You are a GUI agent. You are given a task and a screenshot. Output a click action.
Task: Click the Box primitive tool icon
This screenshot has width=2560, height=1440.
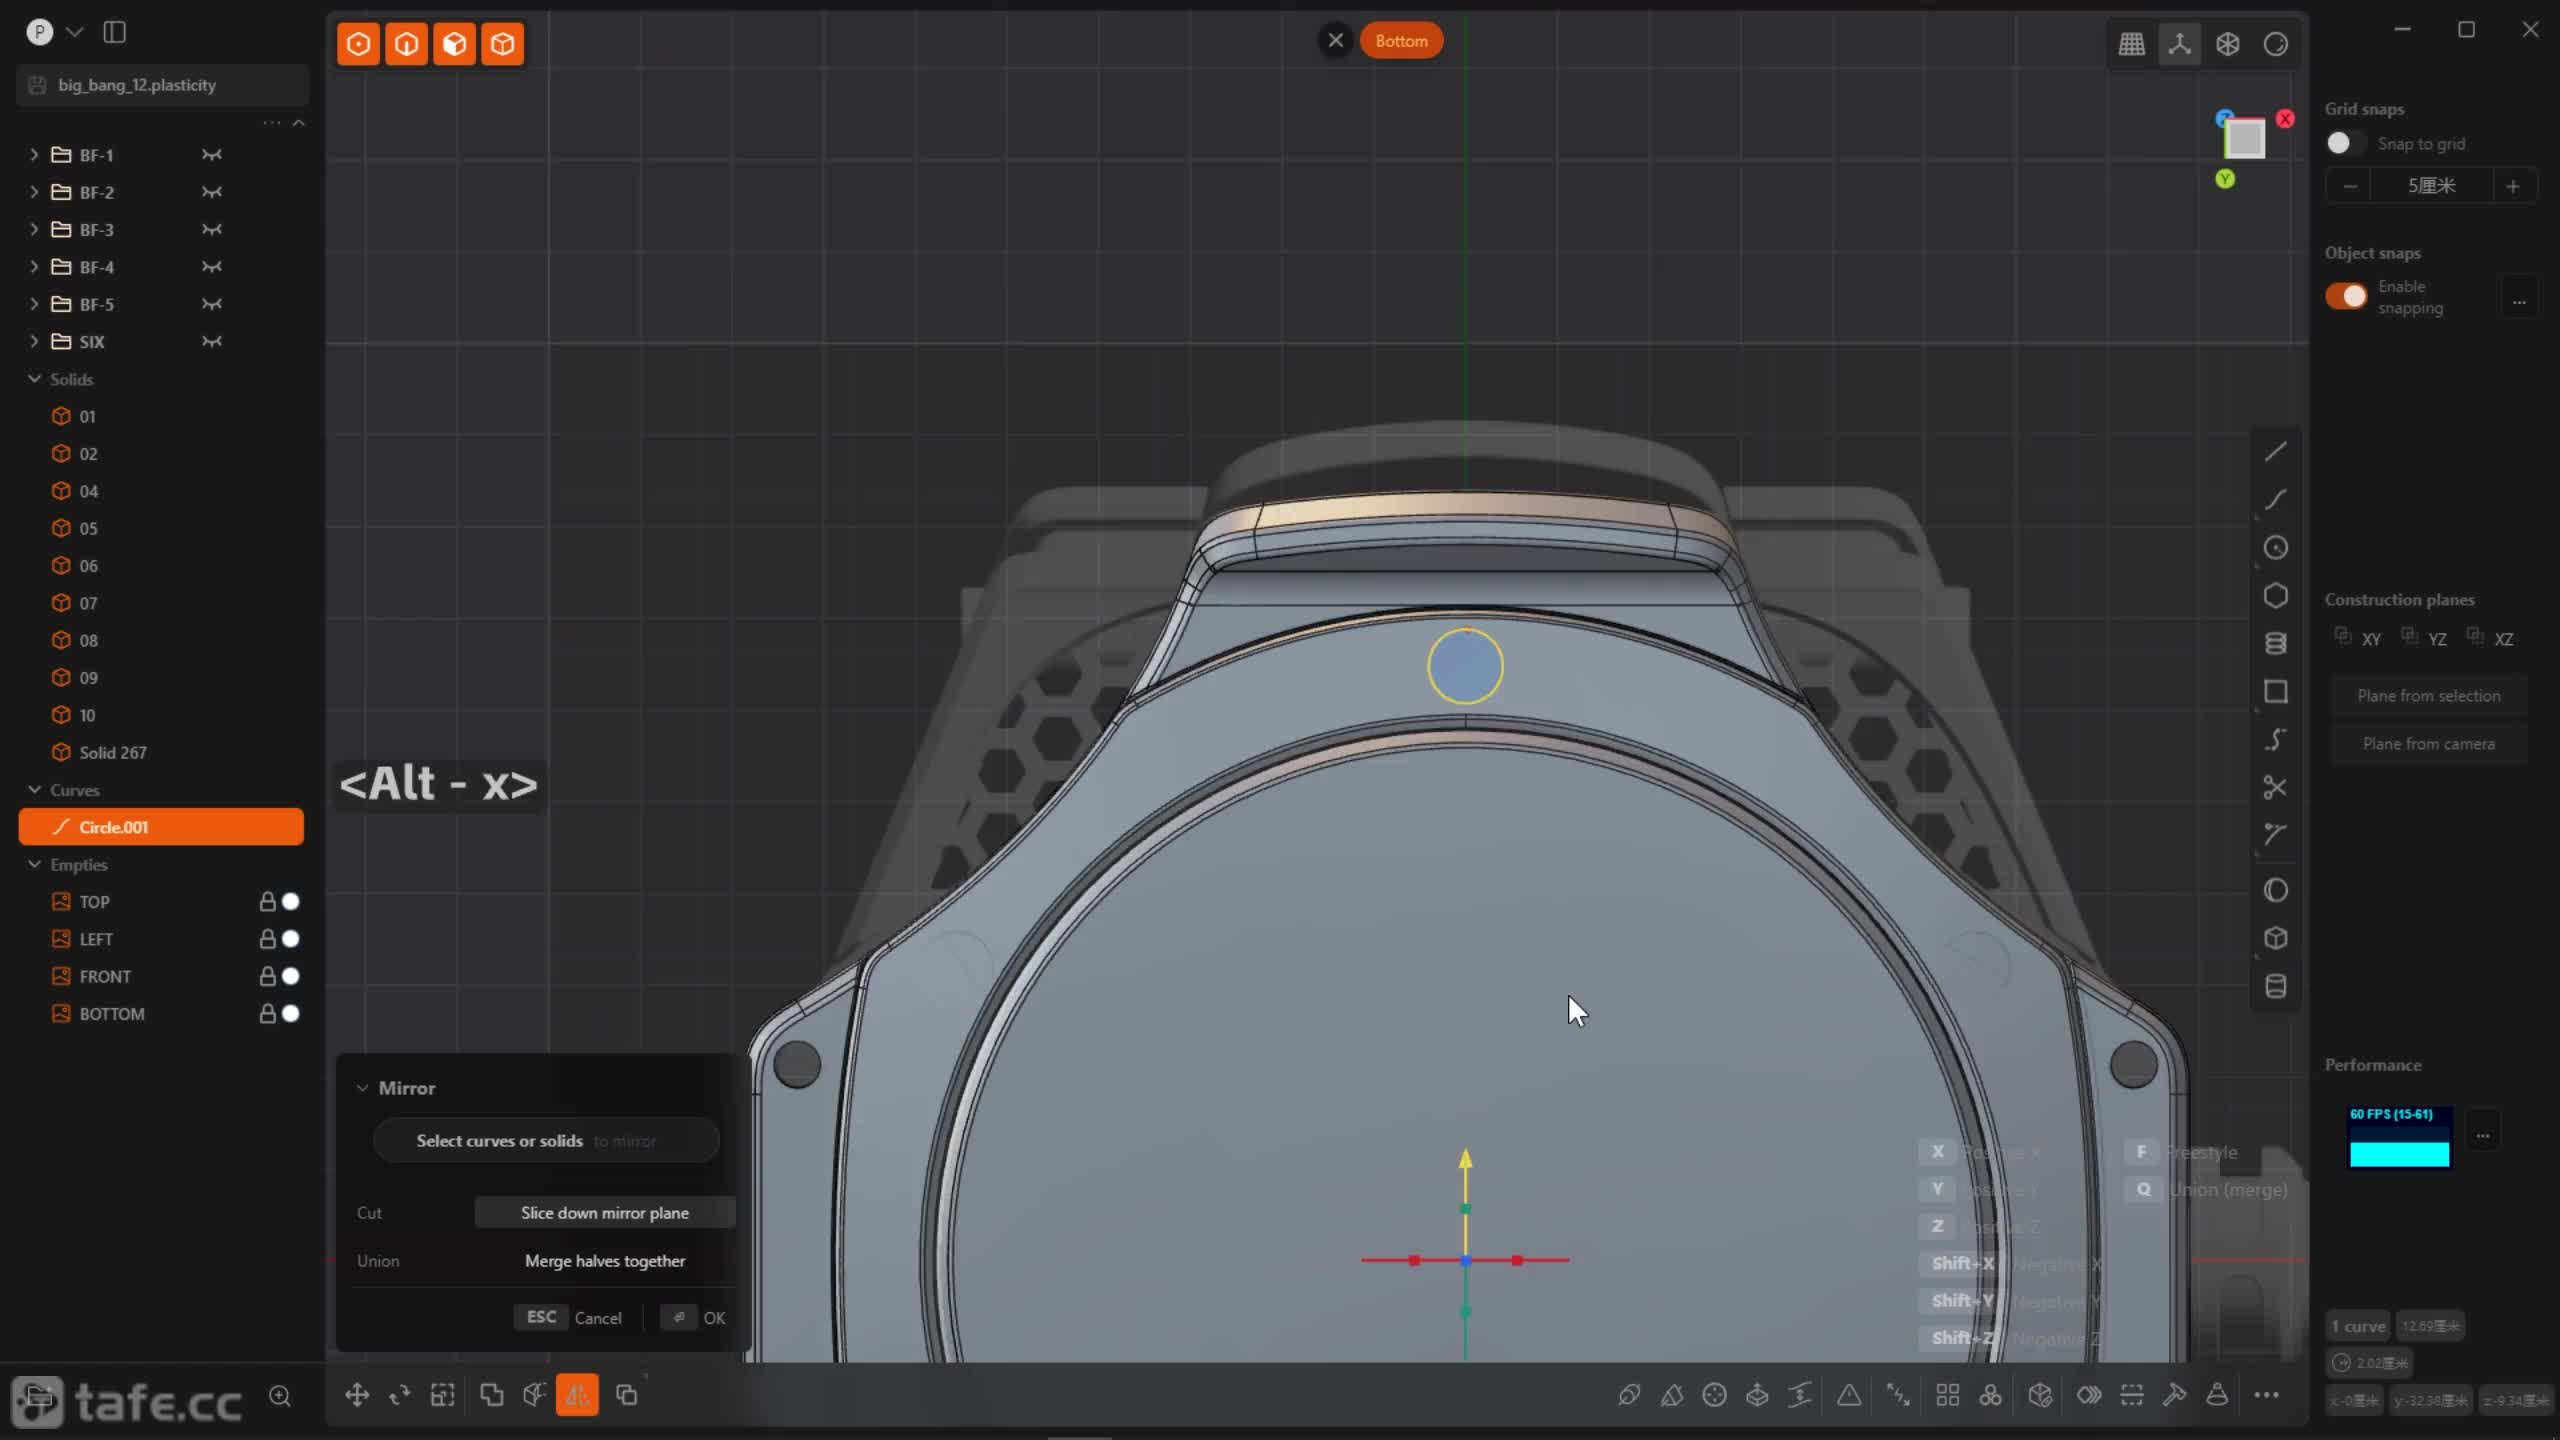click(x=2275, y=938)
